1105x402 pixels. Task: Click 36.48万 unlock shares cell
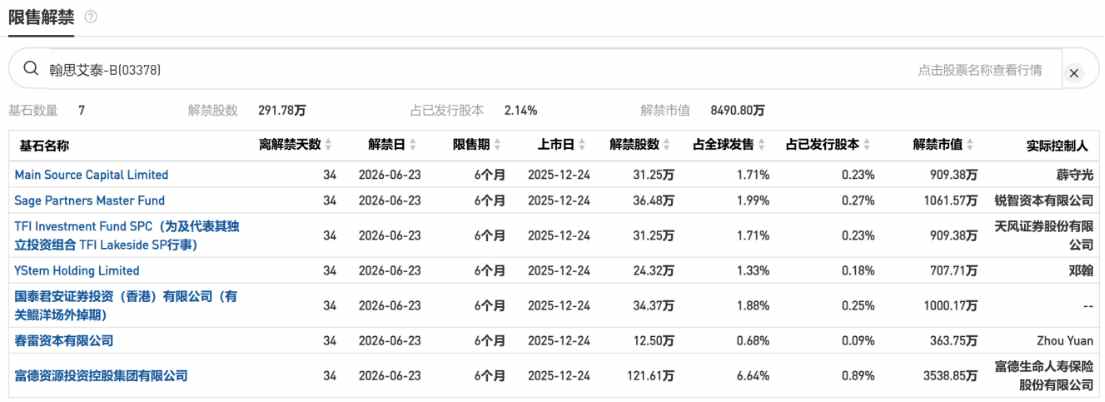(x=653, y=200)
